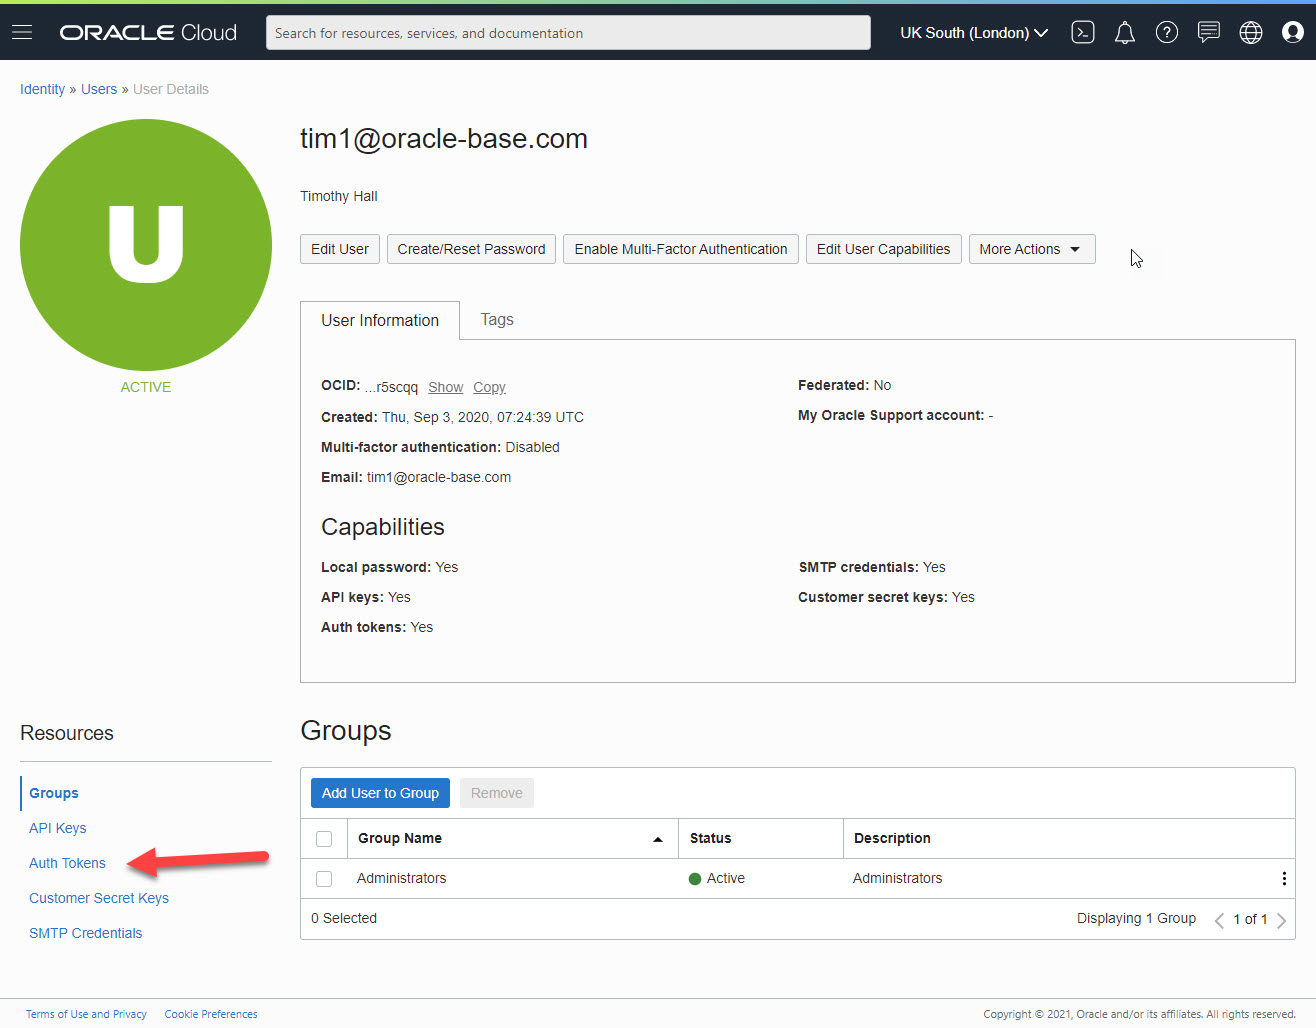Screen dimensions: 1316x1028
Task: Click the green user avatar image
Action: point(146,245)
